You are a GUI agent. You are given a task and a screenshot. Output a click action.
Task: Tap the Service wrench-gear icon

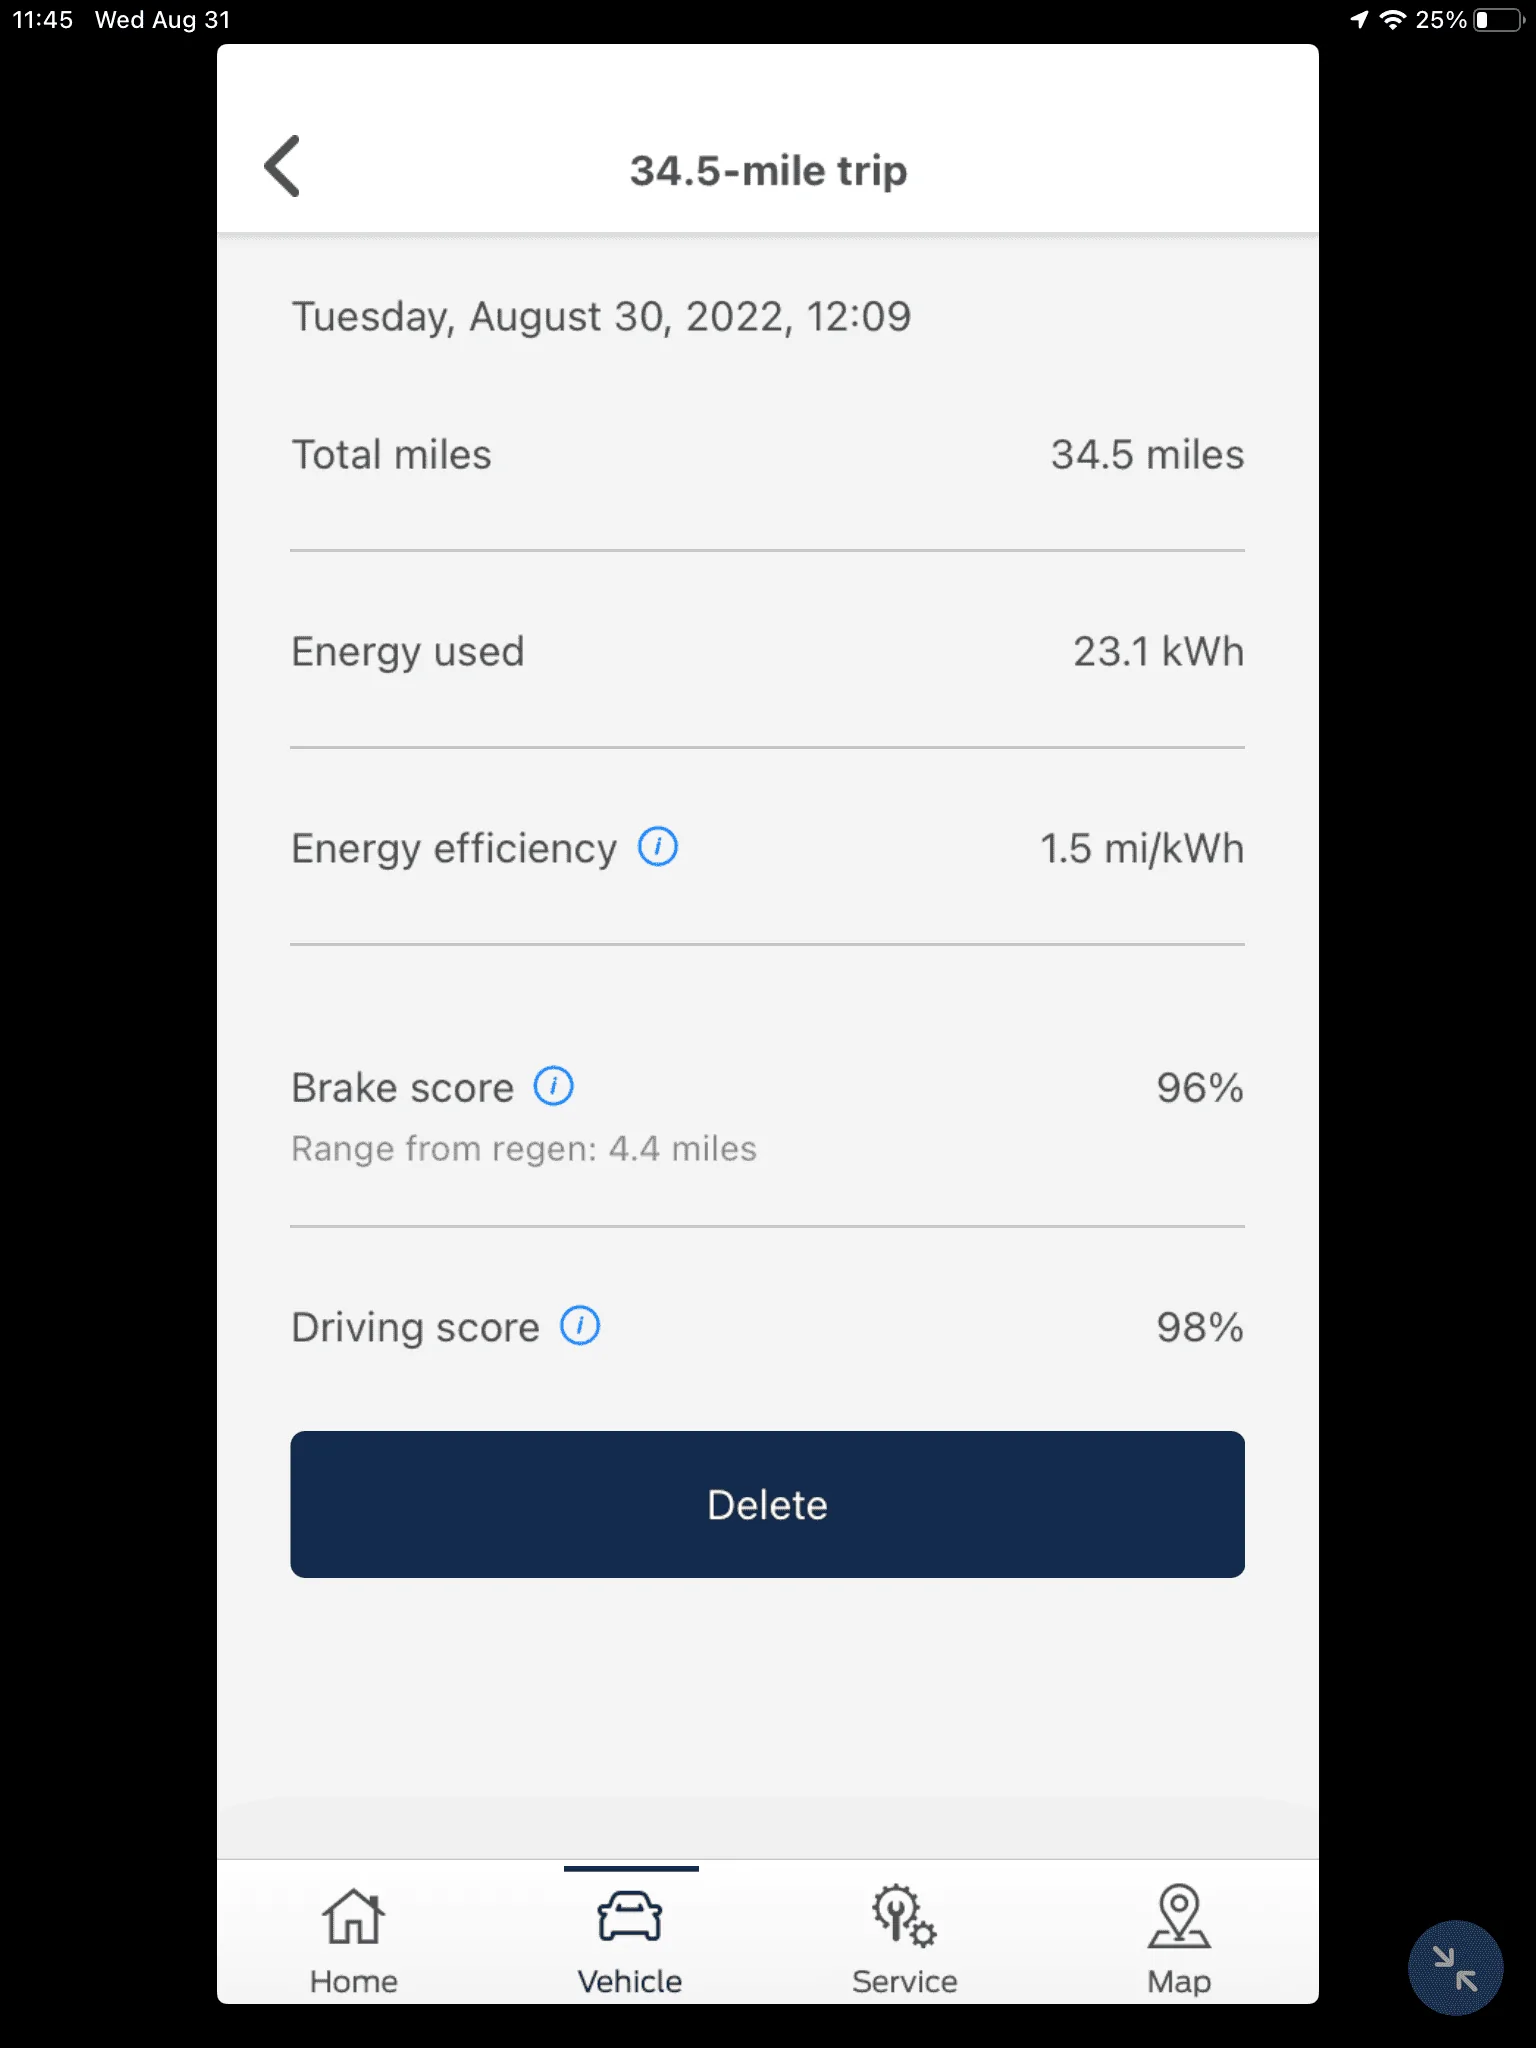coord(904,1916)
